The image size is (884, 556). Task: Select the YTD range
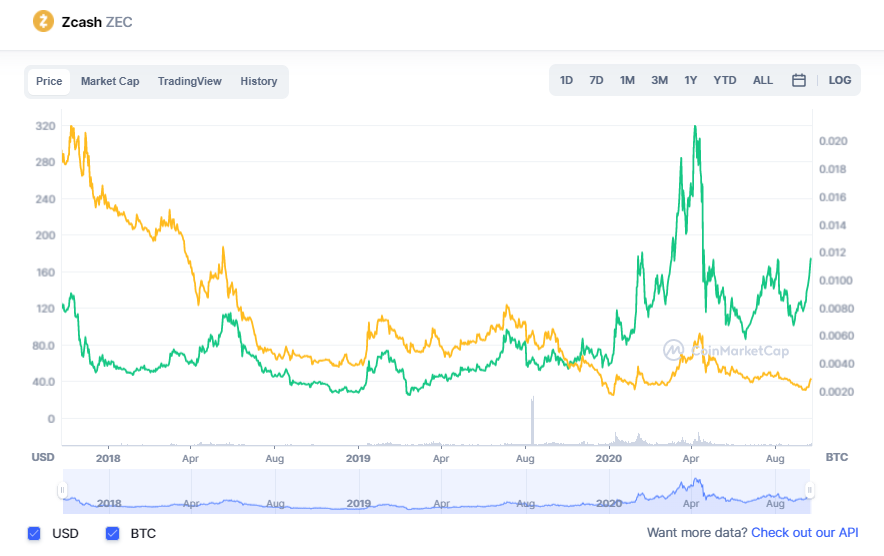pos(724,80)
